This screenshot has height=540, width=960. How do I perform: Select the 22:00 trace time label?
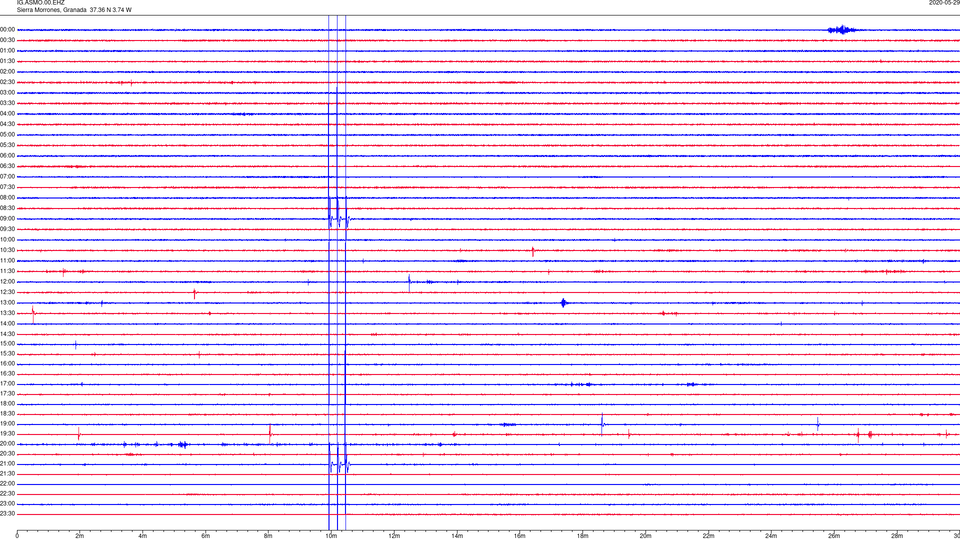[8, 483]
